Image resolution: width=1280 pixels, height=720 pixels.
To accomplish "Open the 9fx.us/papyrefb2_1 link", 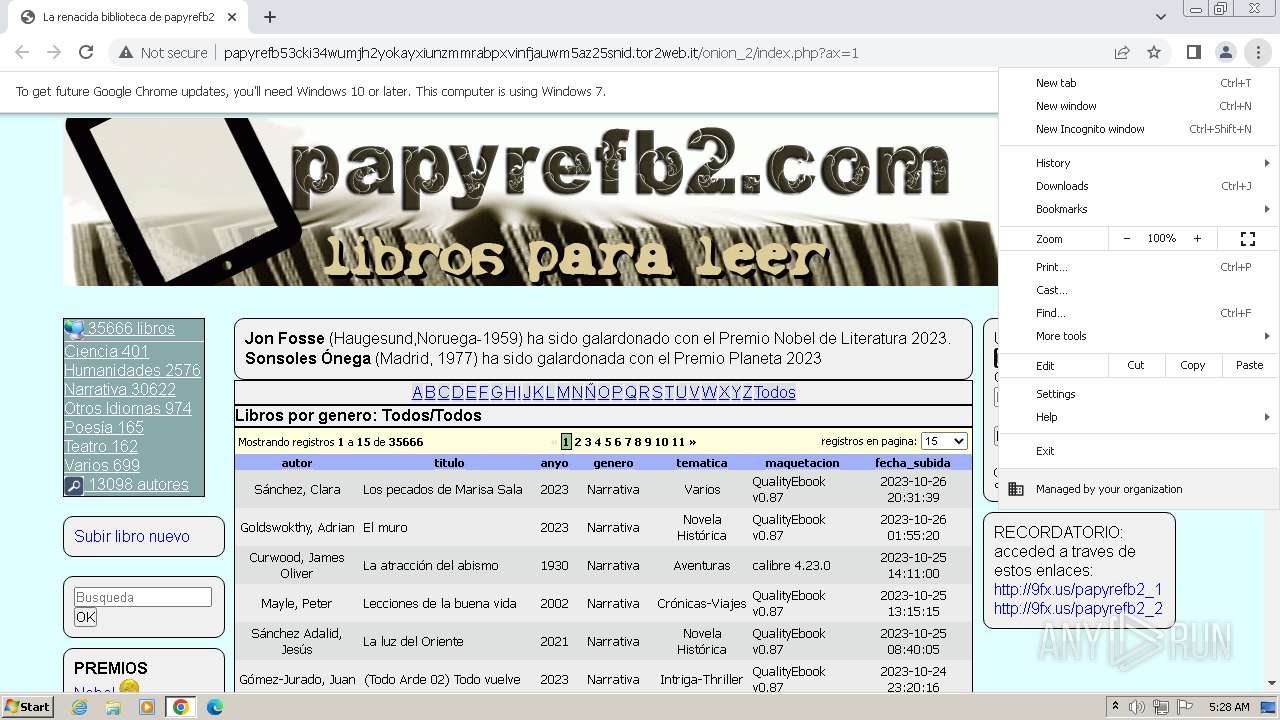I will 1078,589.
